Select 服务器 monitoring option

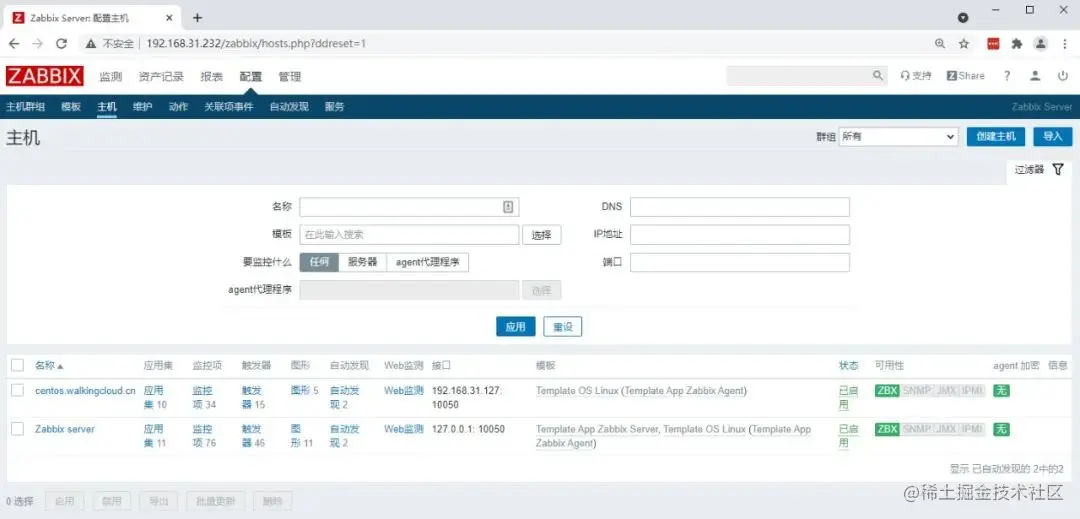click(362, 262)
